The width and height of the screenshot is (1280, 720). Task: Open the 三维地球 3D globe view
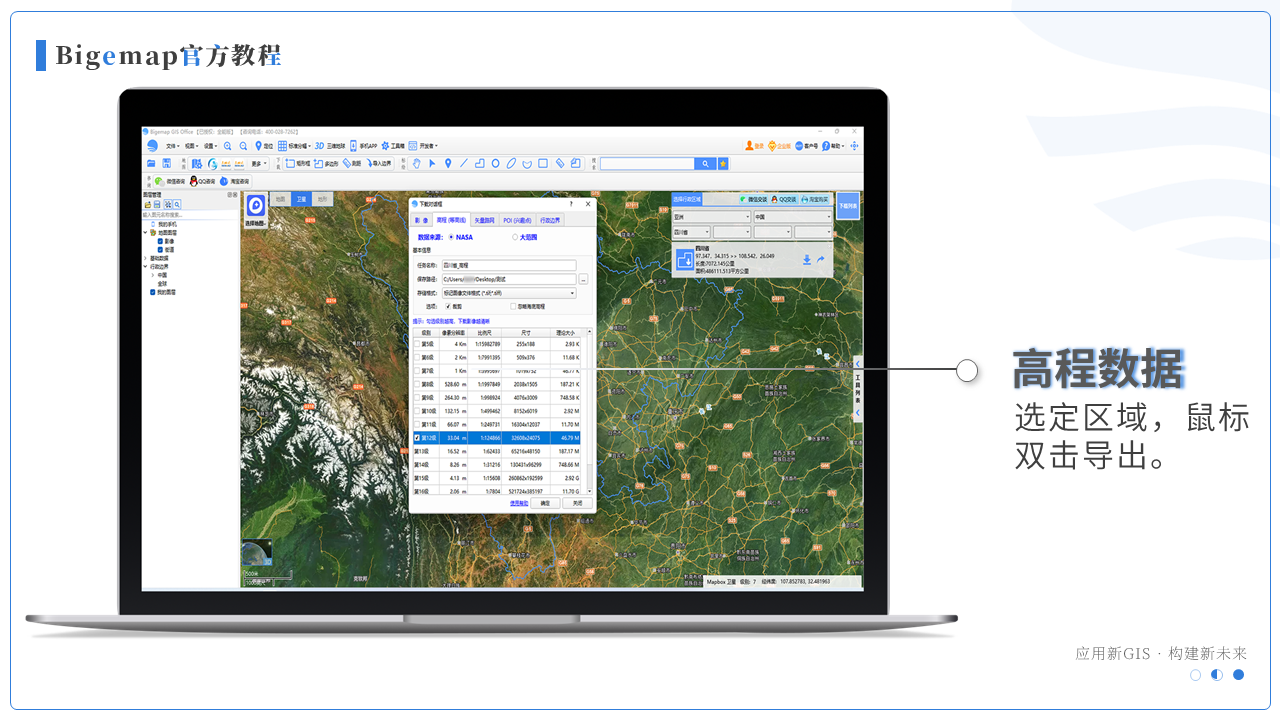pos(329,146)
